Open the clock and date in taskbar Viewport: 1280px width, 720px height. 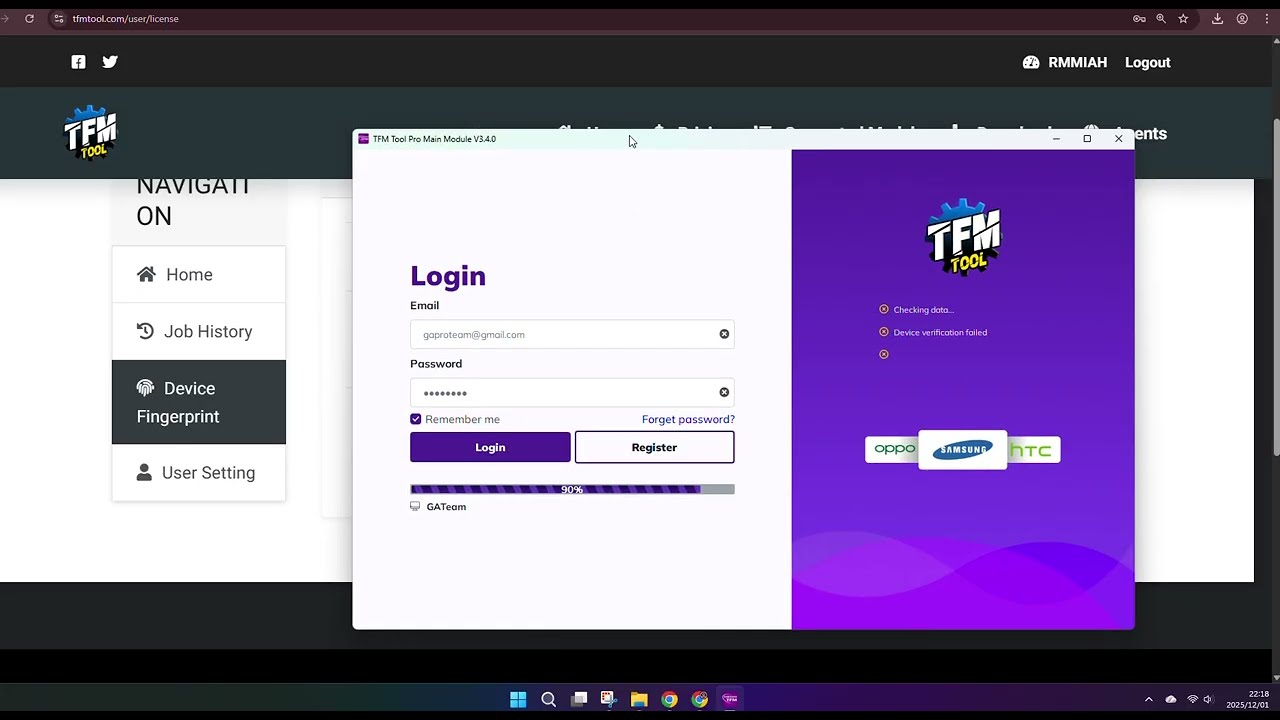[x=1248, y=699]
